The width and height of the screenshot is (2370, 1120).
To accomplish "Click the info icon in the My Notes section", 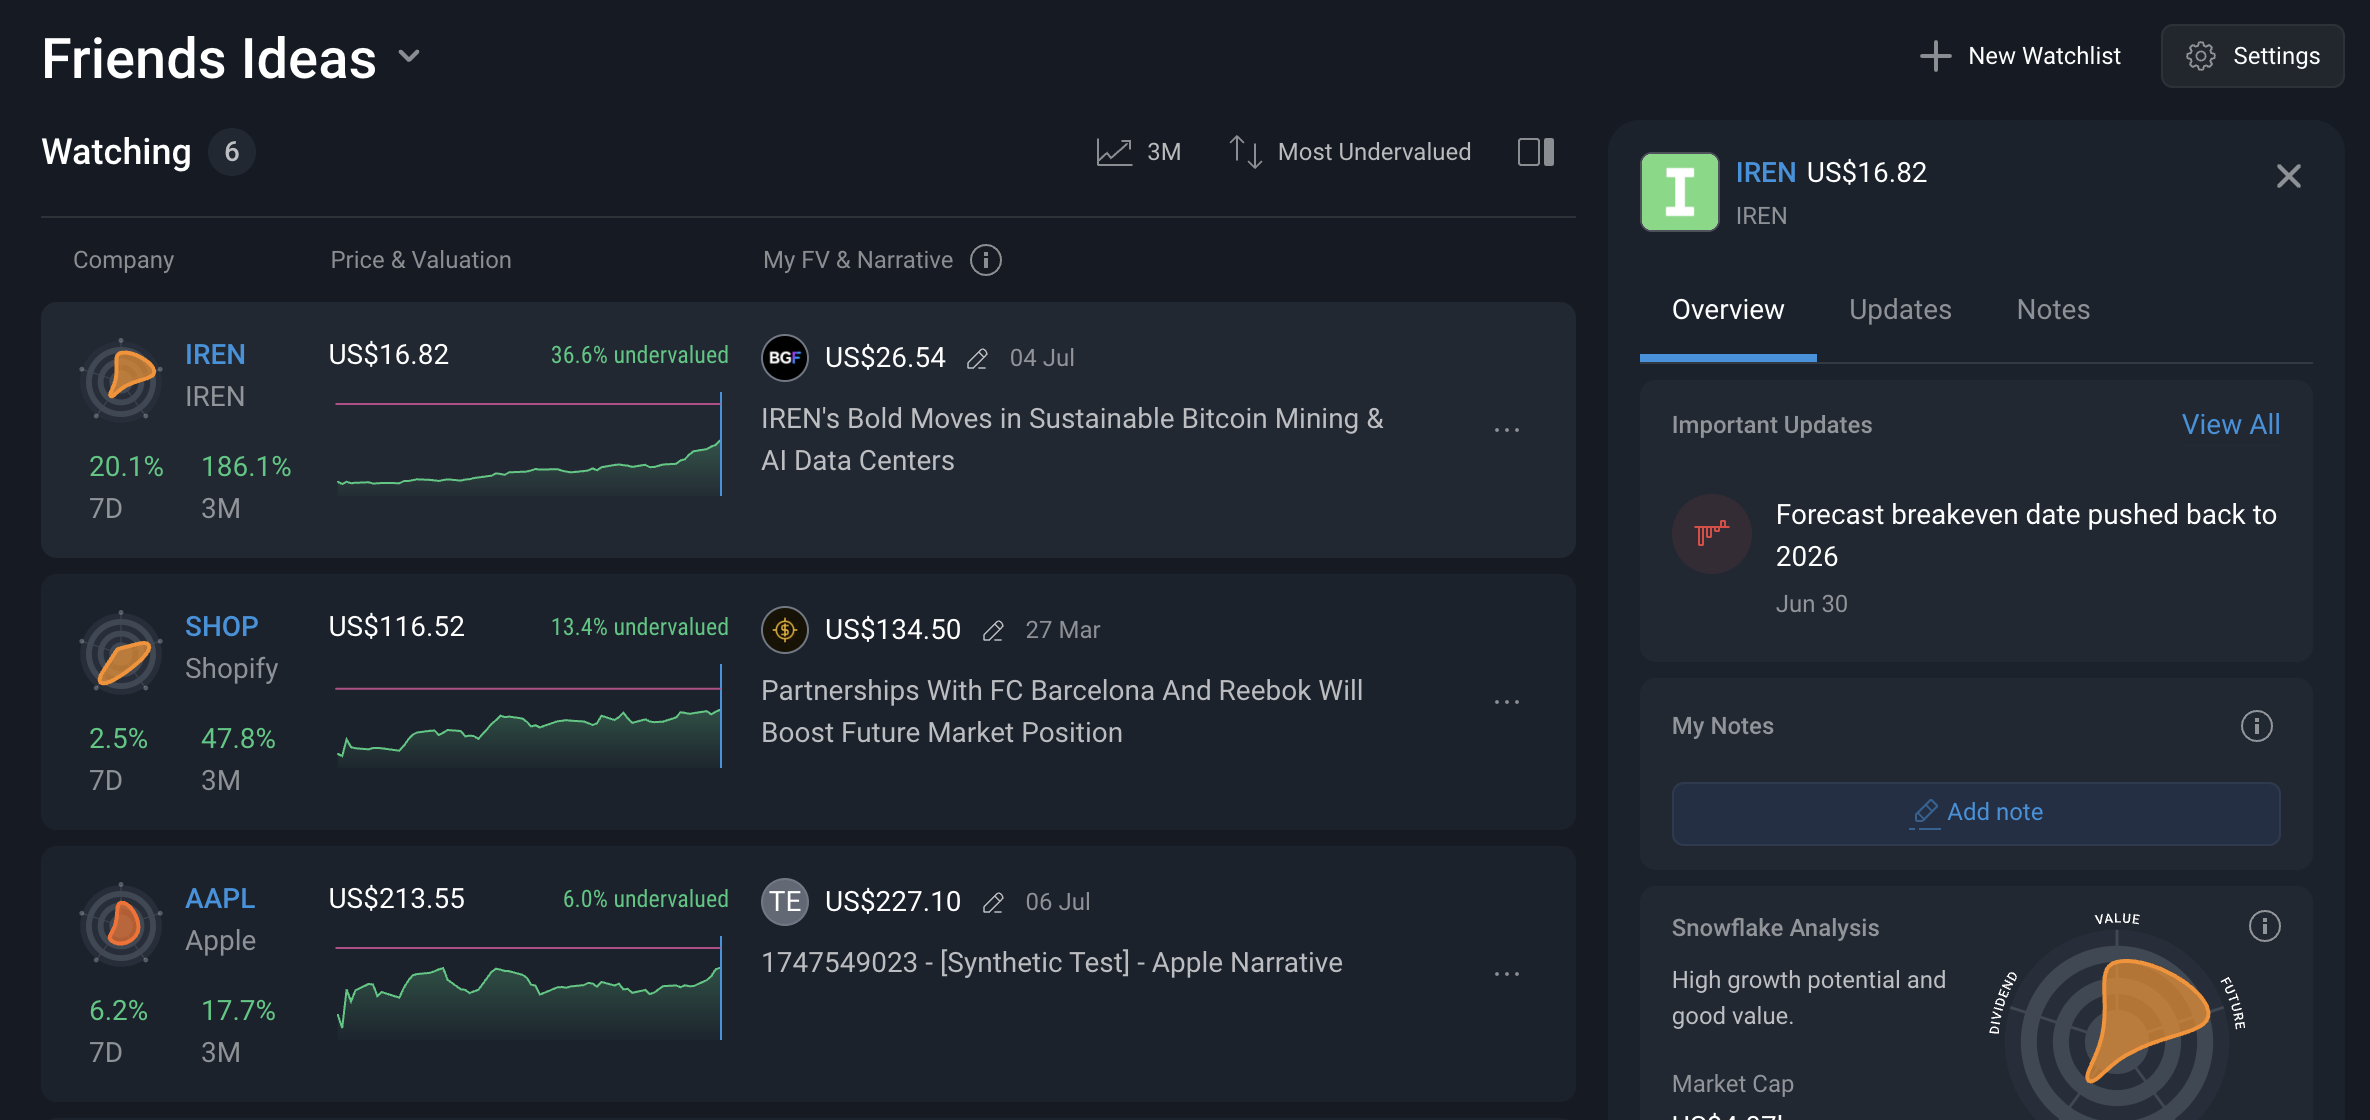I will [2256, 726].
